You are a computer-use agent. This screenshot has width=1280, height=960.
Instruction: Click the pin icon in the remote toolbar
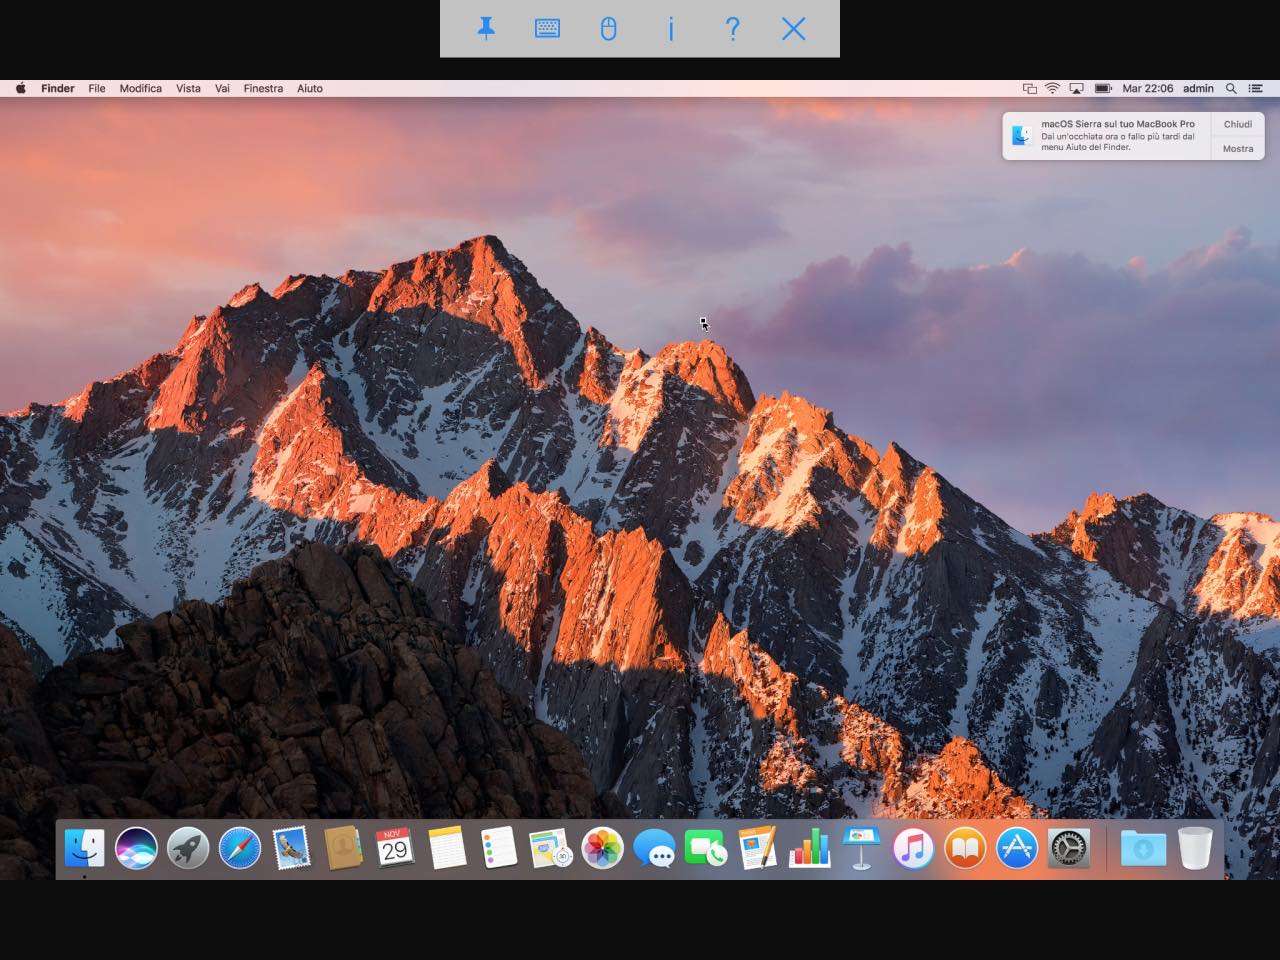[486, 29]
